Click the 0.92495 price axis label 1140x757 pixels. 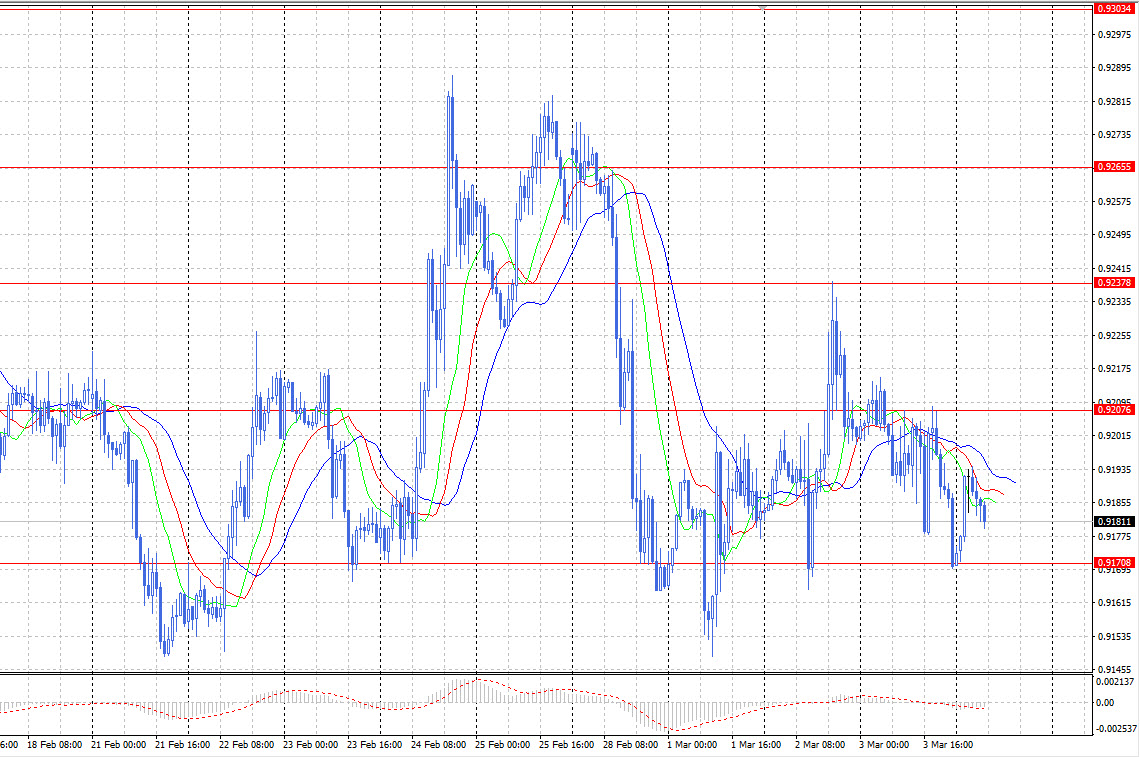coord(1115,235)
